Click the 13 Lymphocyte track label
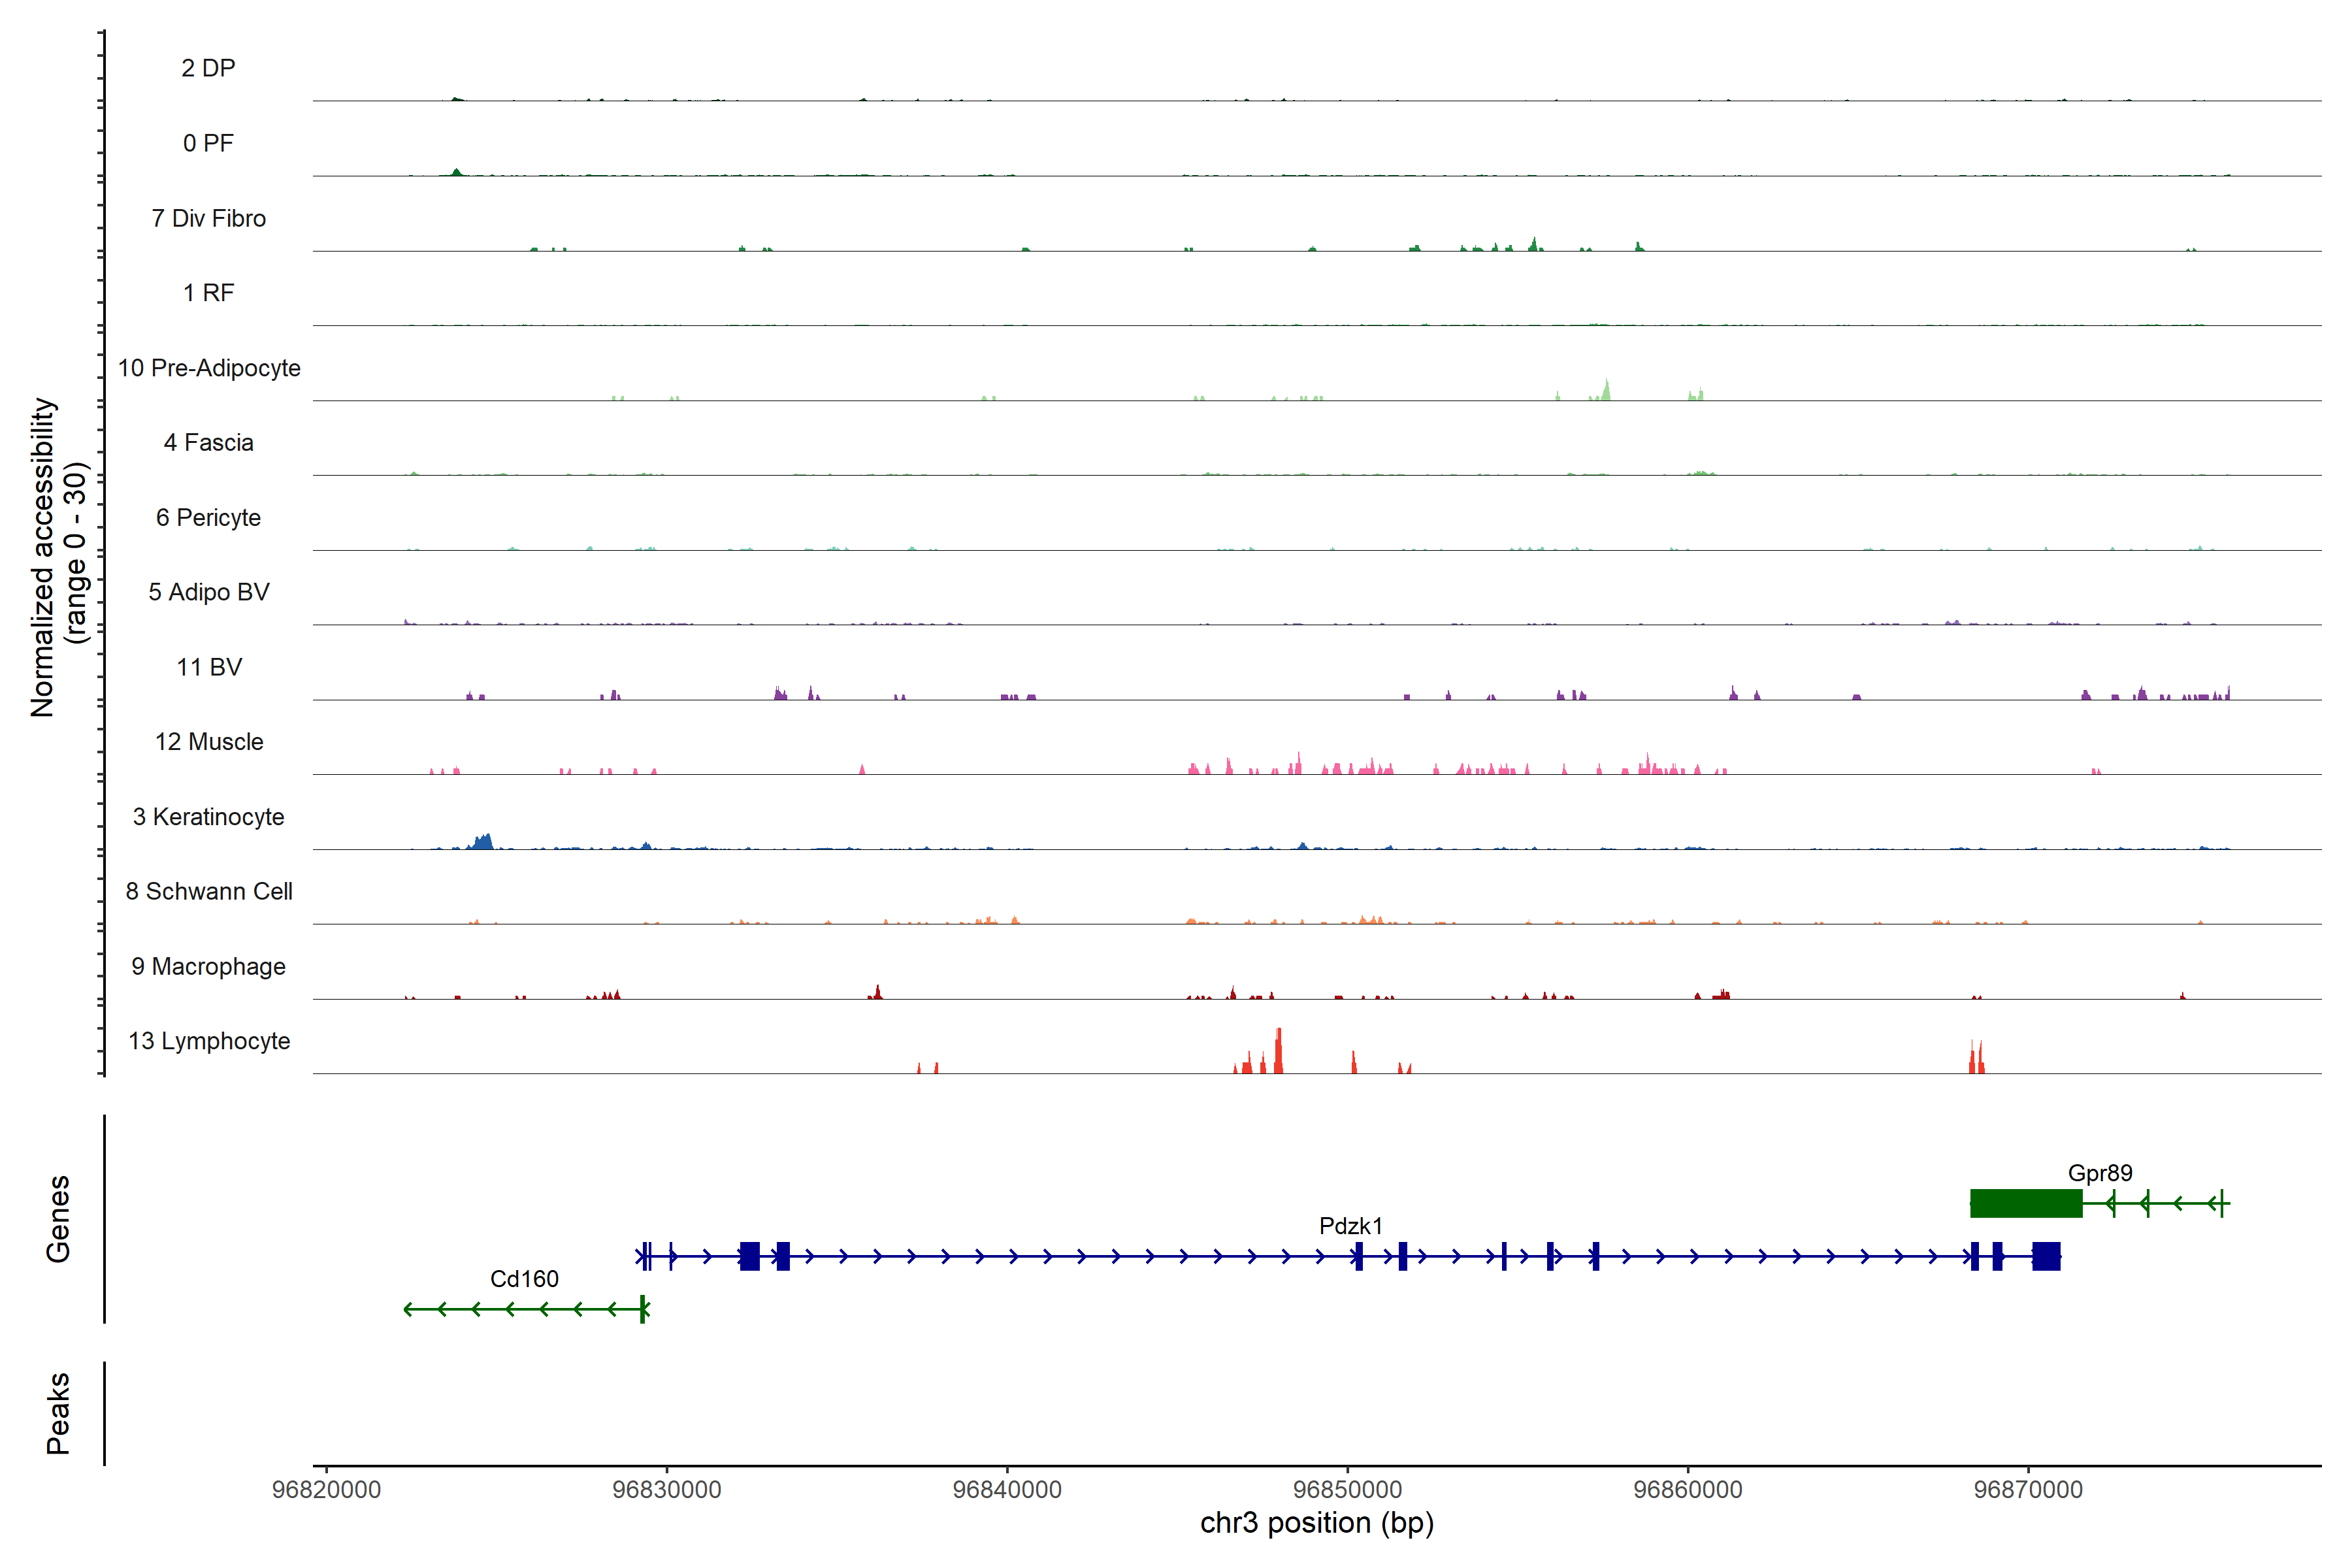This screenshot has width=2352, height=1568. pyautogui.click(x=209, y=1041)
